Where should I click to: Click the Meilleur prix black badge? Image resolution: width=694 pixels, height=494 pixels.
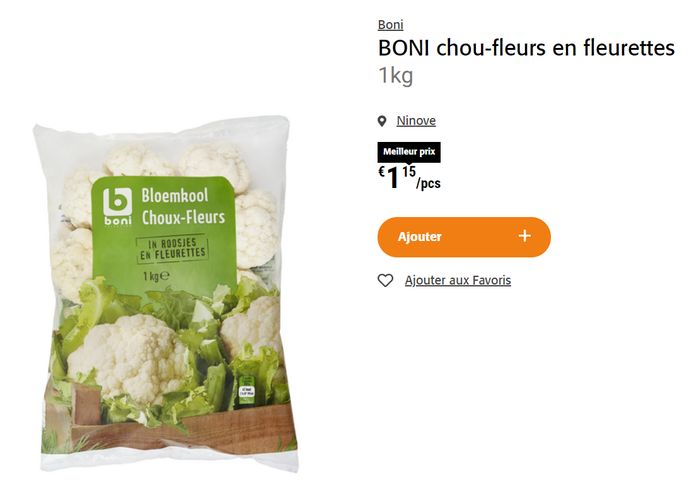pos(409,152)
